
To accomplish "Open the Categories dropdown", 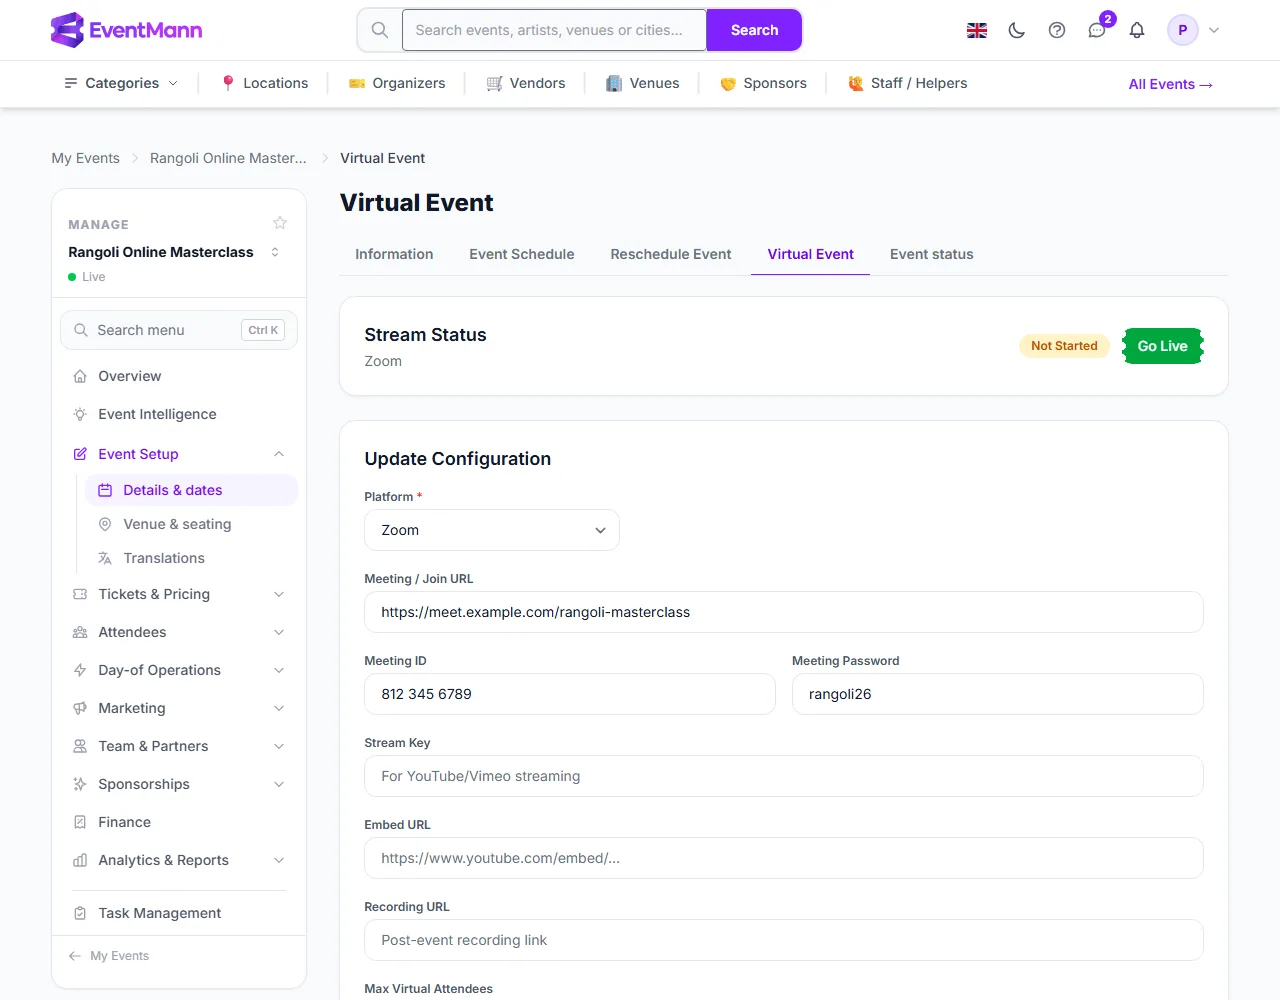I will click(x=121, y=83).
